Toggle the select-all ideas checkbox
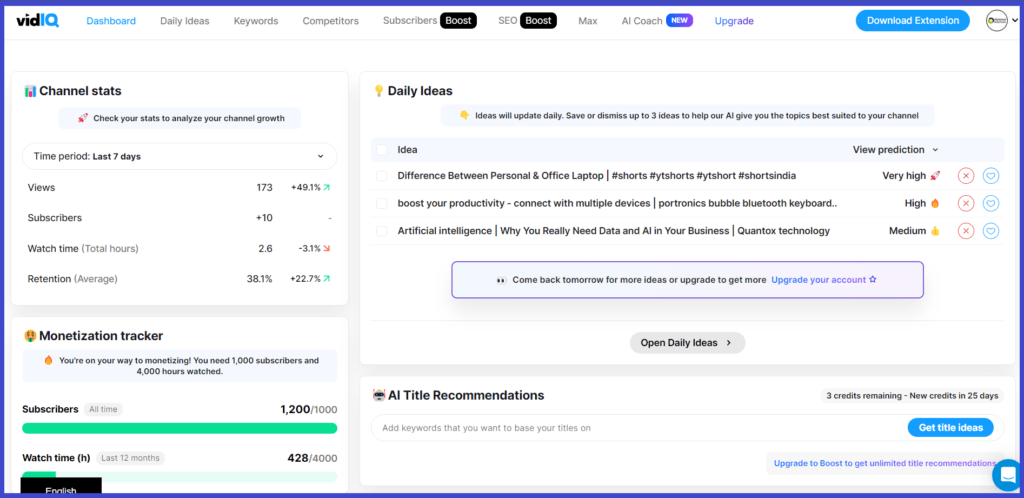This screenshot has width=1024, height=498. pos(382,149)
